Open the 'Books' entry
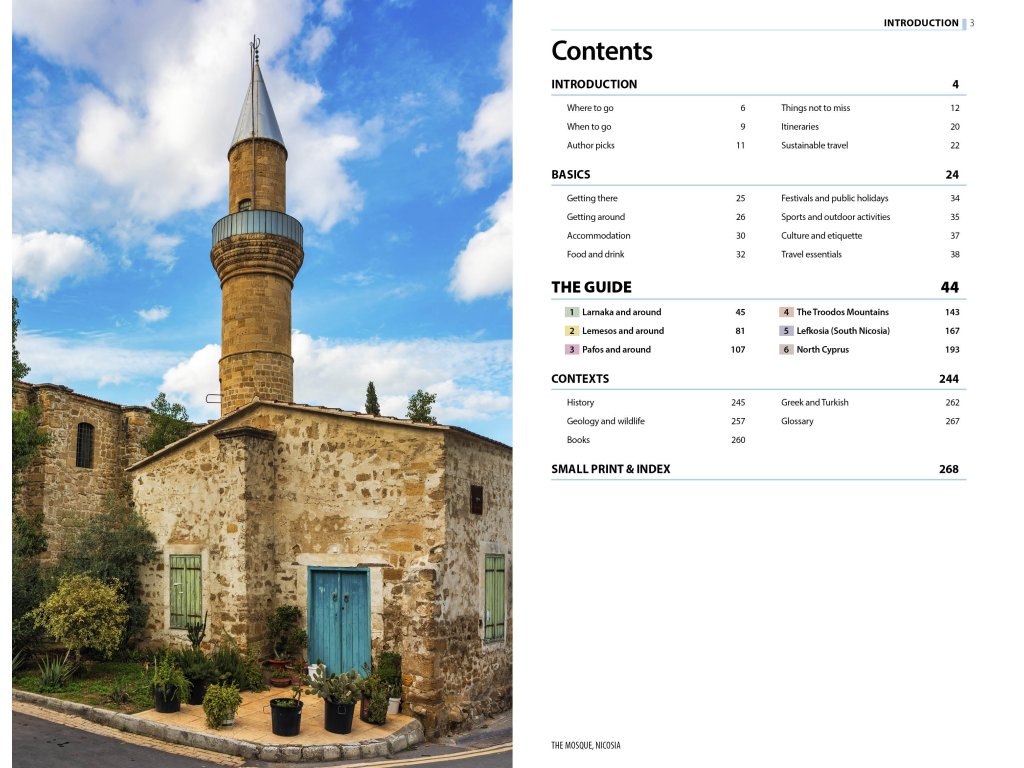The image size is (1024, 768). [x=578, y=440]
